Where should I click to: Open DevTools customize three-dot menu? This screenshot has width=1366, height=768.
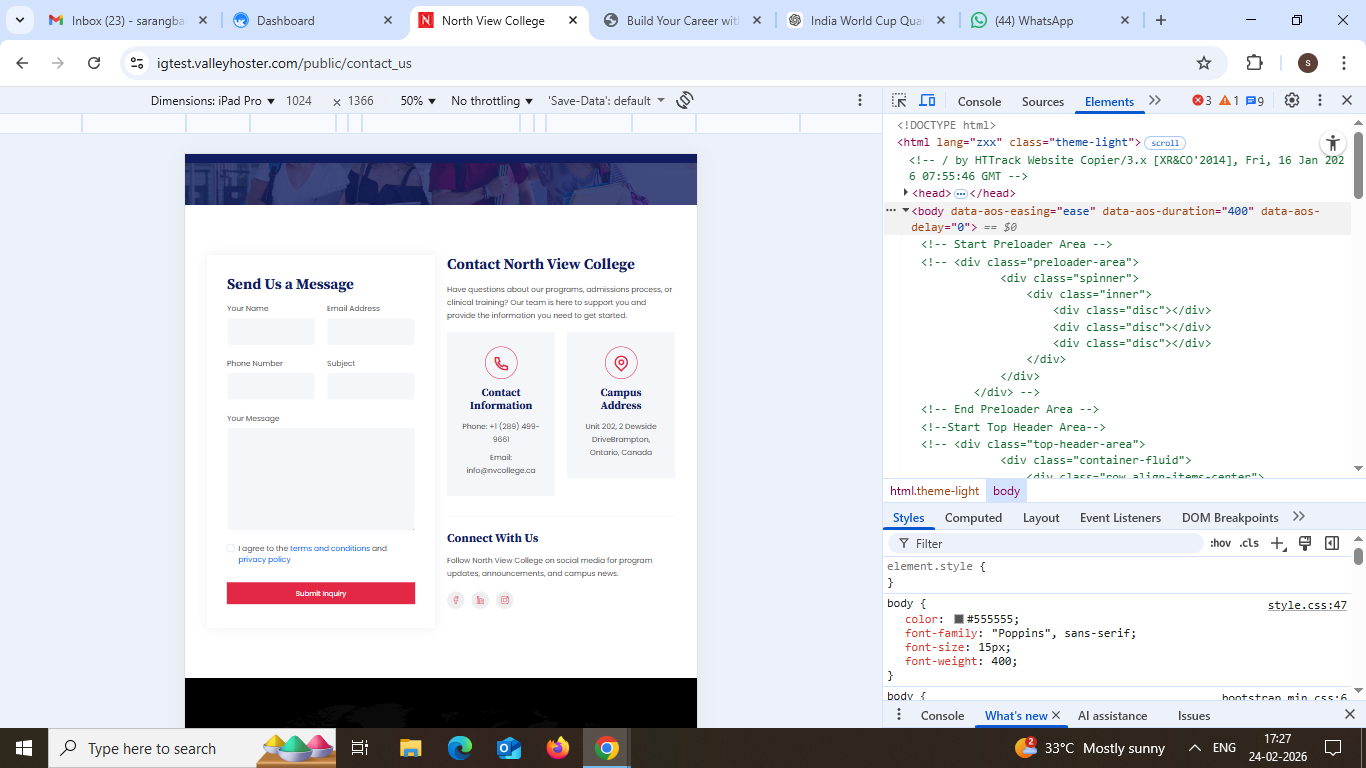tap(1320, 100)
